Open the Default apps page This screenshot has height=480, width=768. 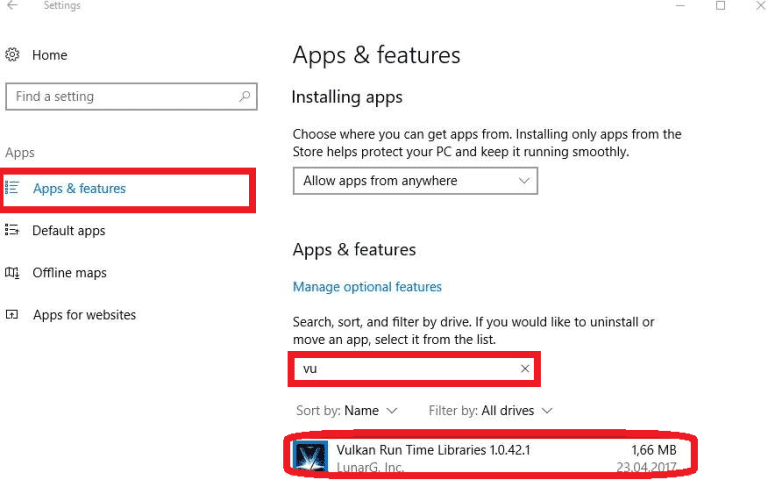[68, 230]
